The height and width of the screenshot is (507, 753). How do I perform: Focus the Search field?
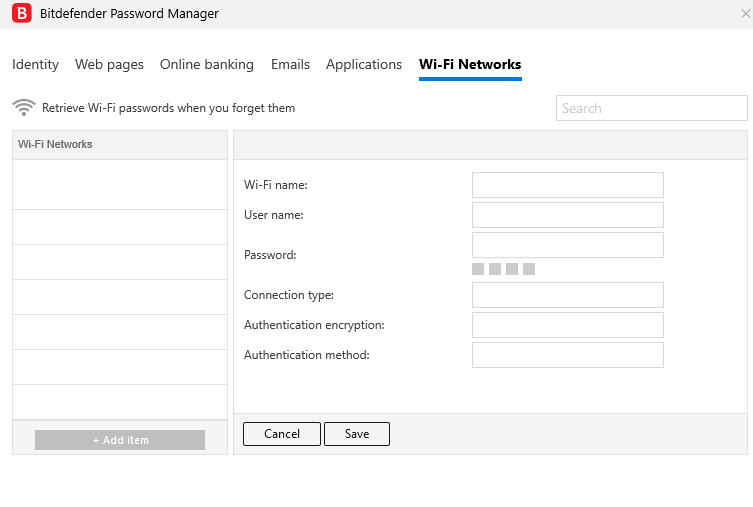point(651,108)
